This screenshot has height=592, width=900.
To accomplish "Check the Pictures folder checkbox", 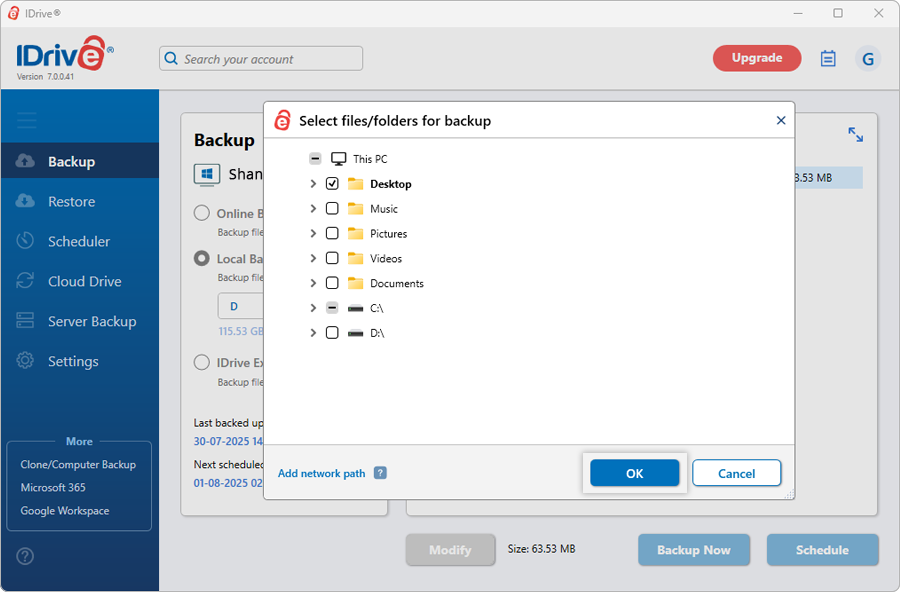I will pyautogui.click(x=332, y=233).
